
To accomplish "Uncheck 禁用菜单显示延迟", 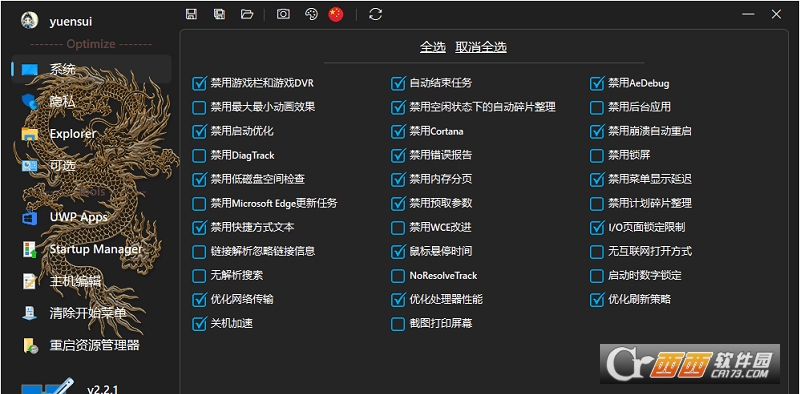I will (x=597, y=179).
